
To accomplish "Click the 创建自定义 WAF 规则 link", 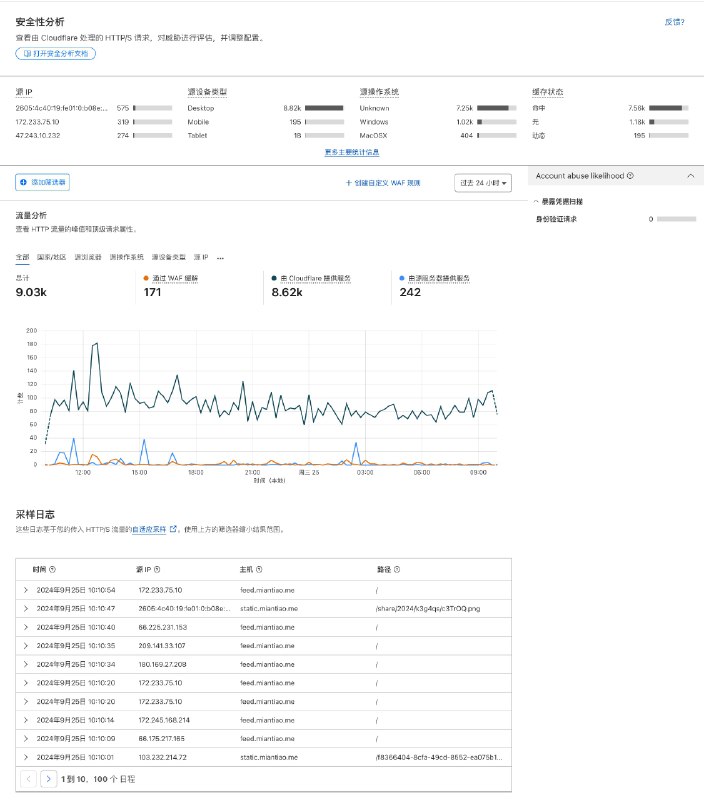I will 383,183.
